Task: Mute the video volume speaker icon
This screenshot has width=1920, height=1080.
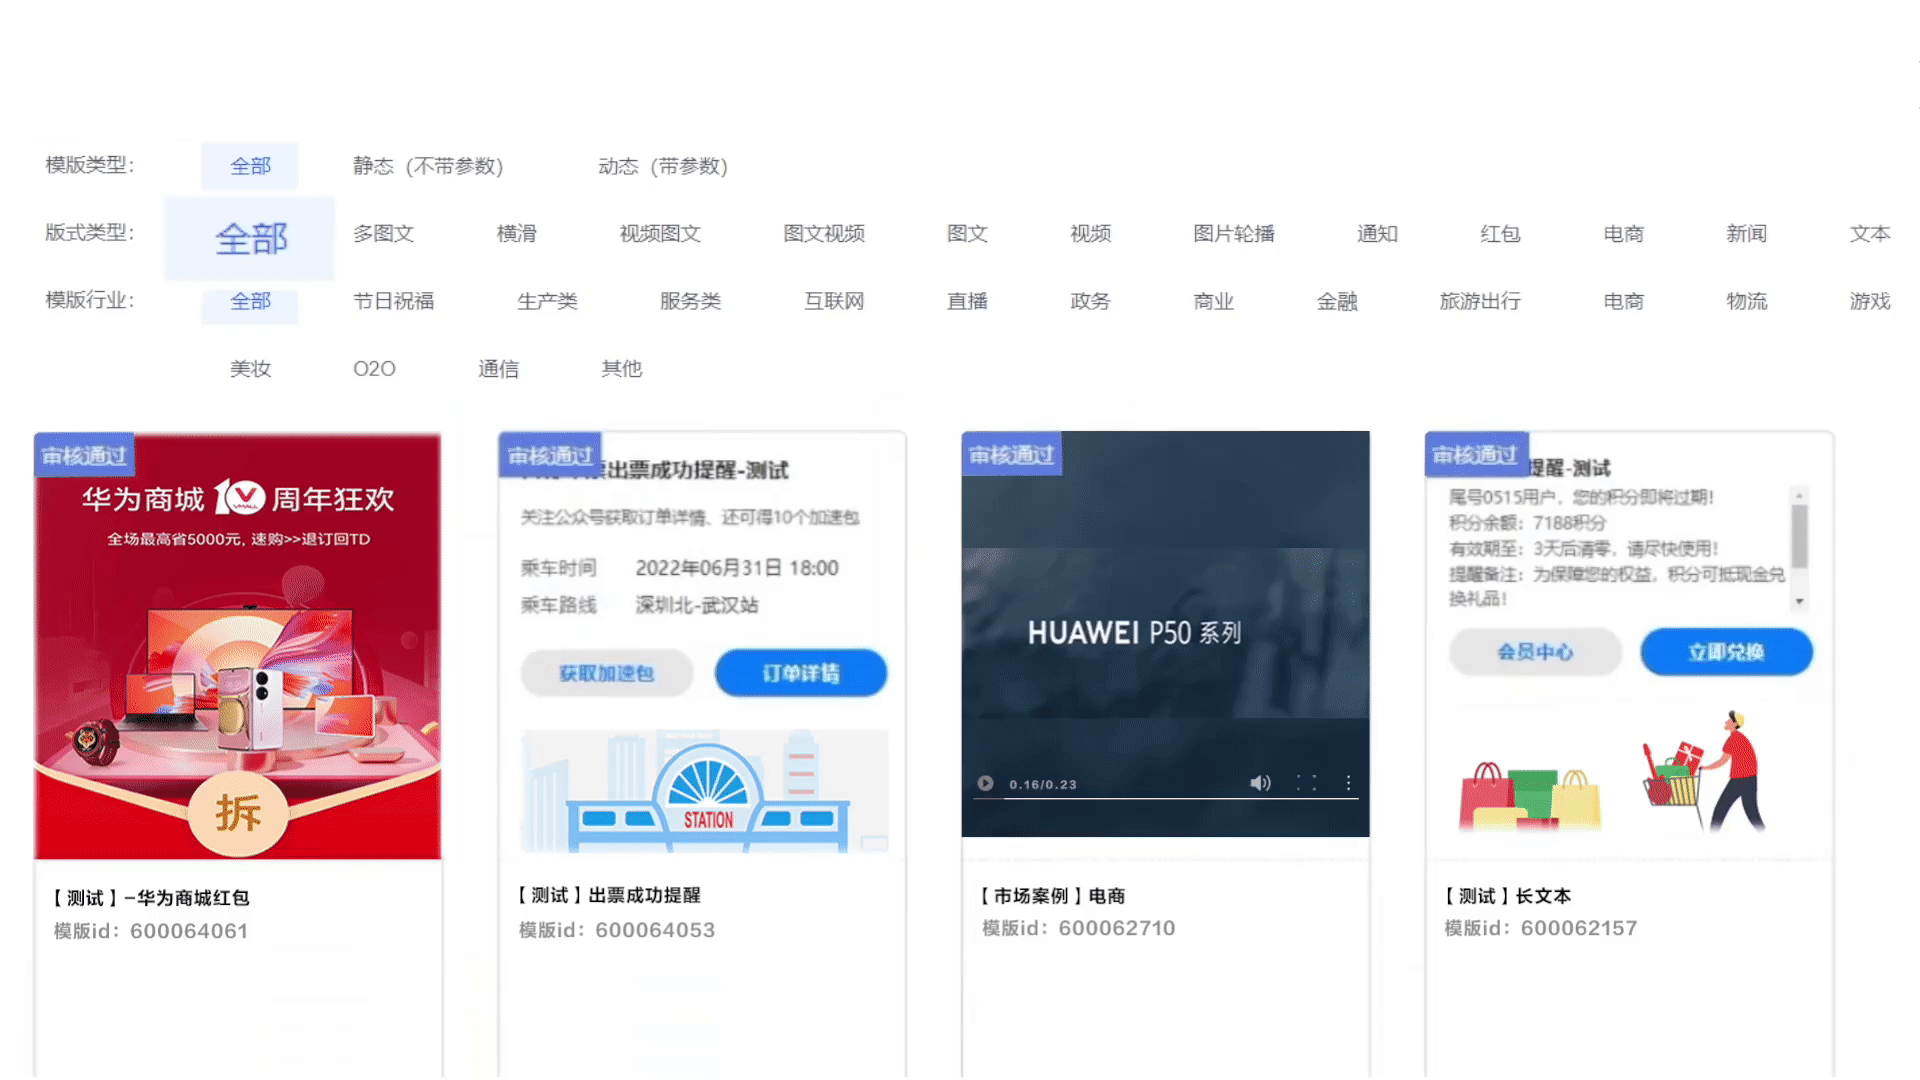Action: (1260, 783)
